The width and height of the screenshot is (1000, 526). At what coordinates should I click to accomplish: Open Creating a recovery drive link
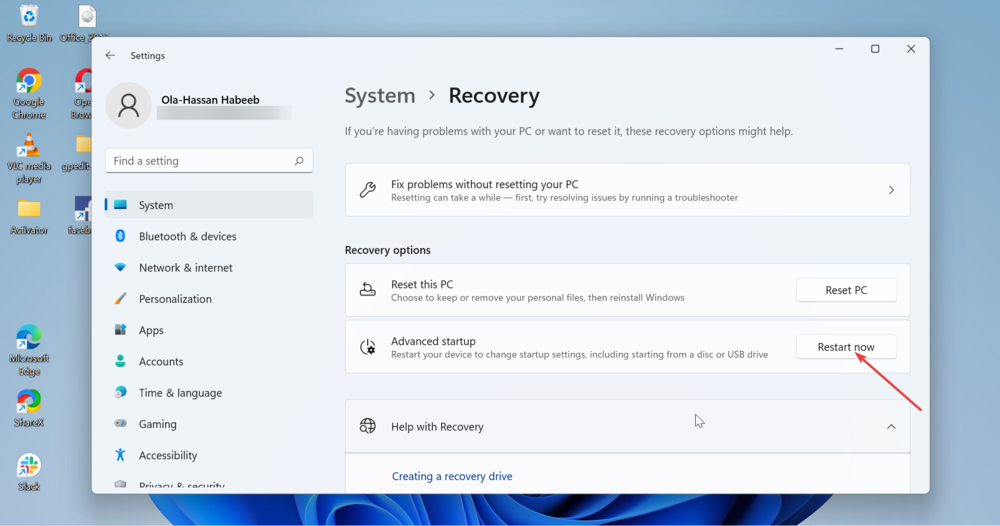pyautogui.click(x=452, y=476)
